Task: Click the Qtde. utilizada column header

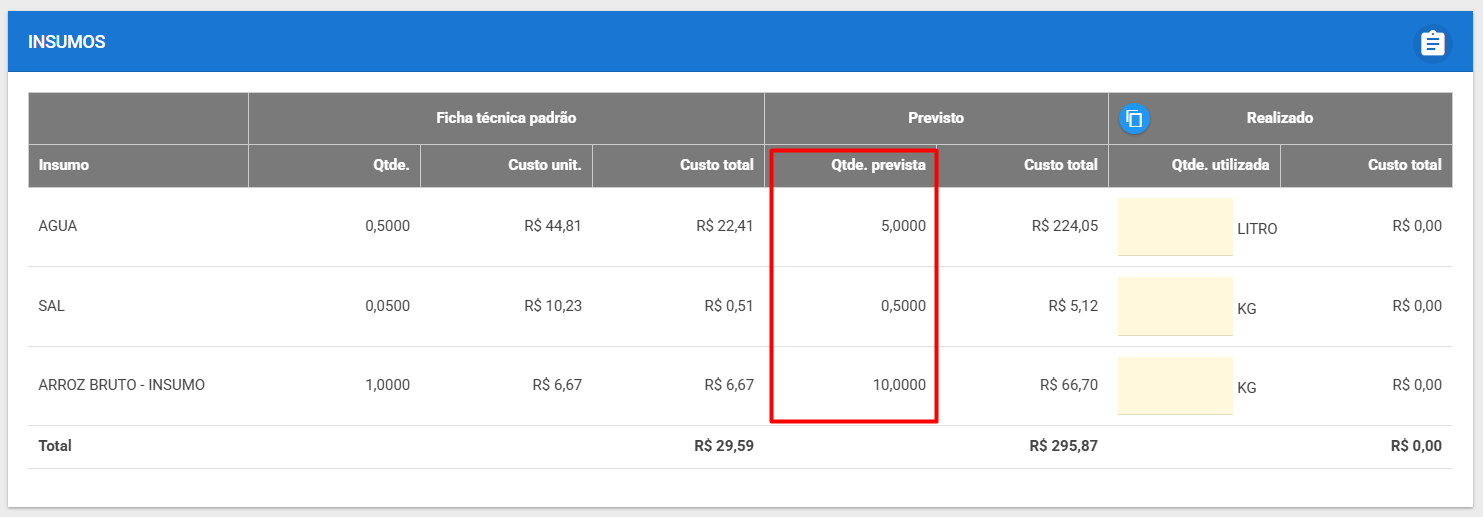Action: [x=1221, y=165]
